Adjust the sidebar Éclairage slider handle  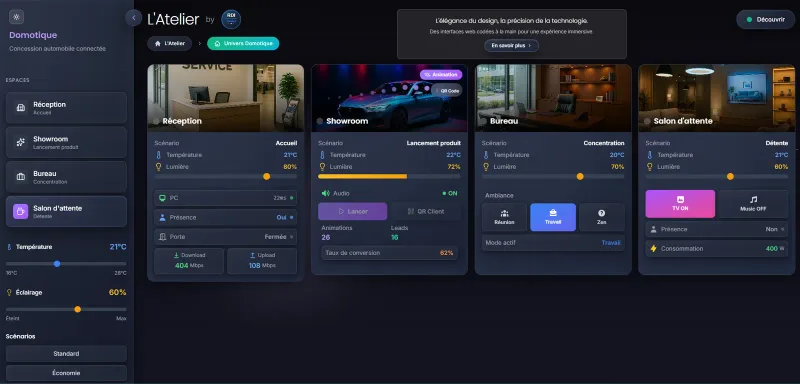(x=78, y=309)
